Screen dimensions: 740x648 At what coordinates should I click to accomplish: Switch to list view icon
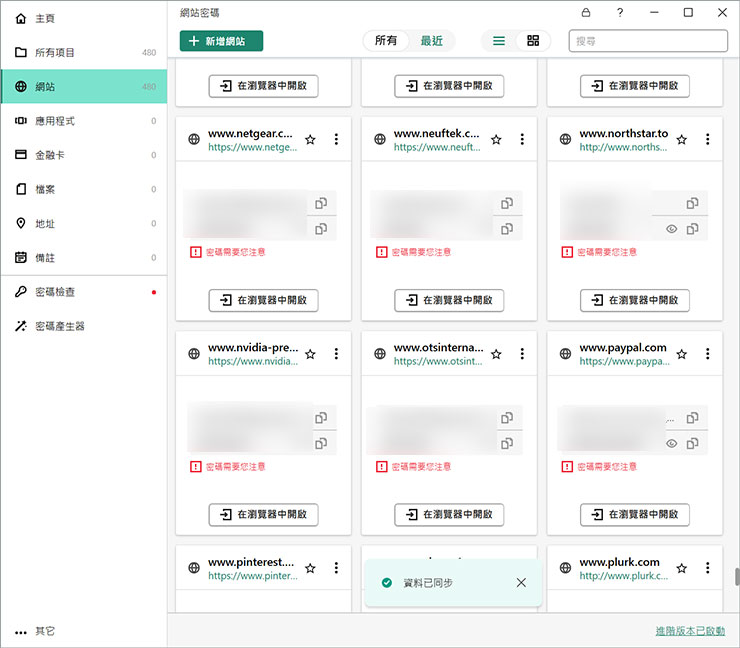tap(499, 41)
